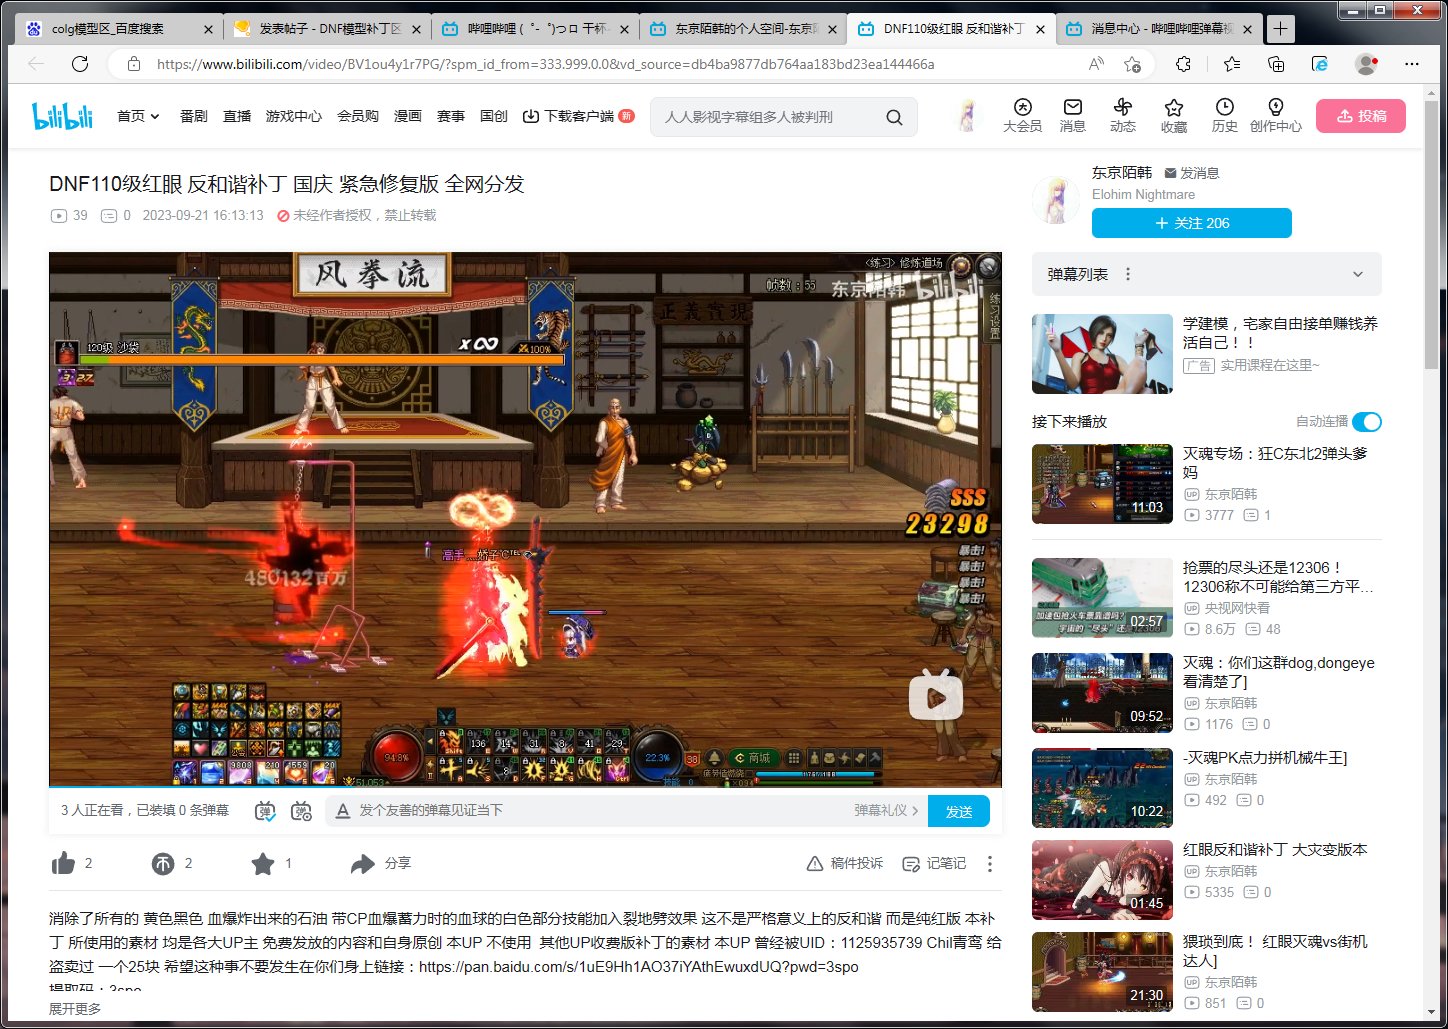
Task: Expand the 首页 dropdown
Action: click(x=138, y=116)
